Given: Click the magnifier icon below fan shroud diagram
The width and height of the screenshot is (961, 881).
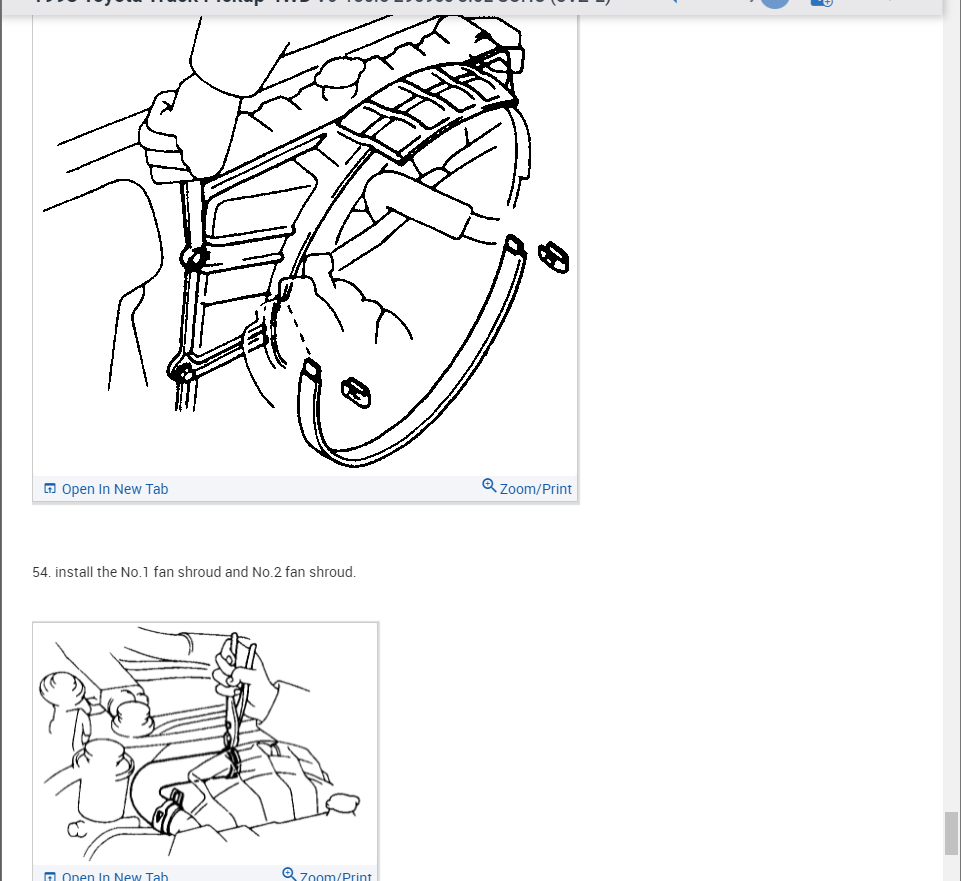Looking at the screenshot, I should [x=489, y=486].
